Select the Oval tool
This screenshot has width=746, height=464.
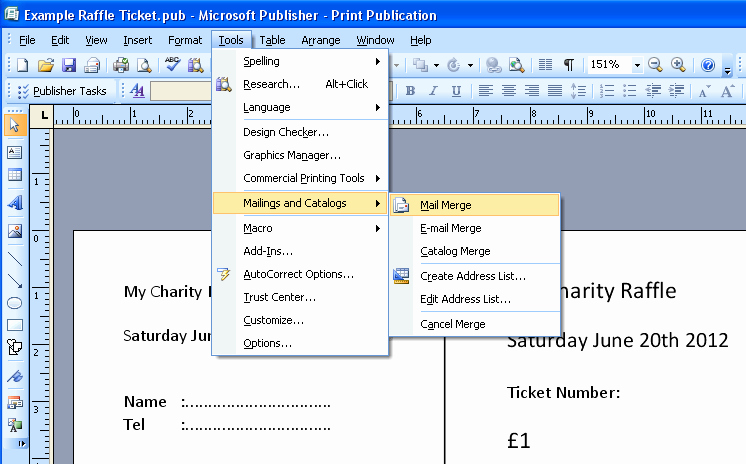point(15,303)
